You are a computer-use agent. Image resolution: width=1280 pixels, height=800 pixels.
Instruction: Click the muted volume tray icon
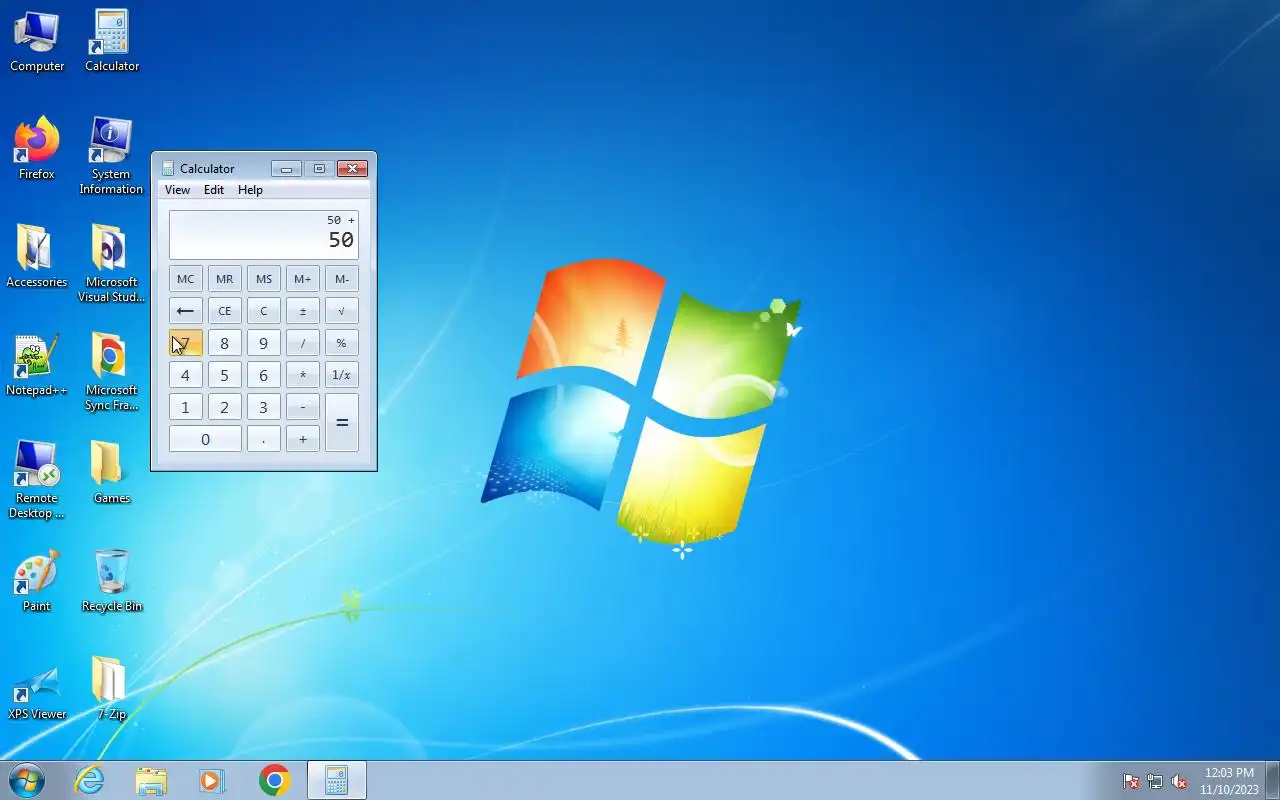tap(1179, 781)
